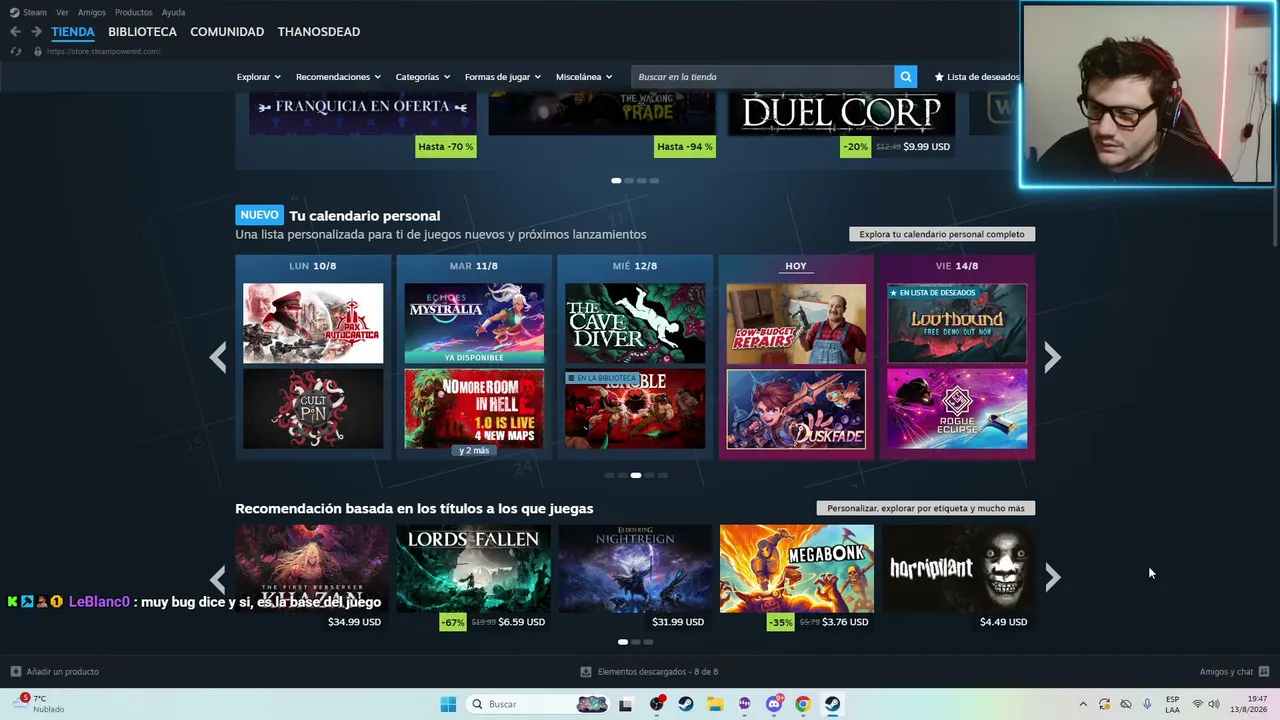Open the Cult of PiN game thumbnail
Image resolution: width=1280 pixels, height=720 pixels.
click(x=313, y=409)
